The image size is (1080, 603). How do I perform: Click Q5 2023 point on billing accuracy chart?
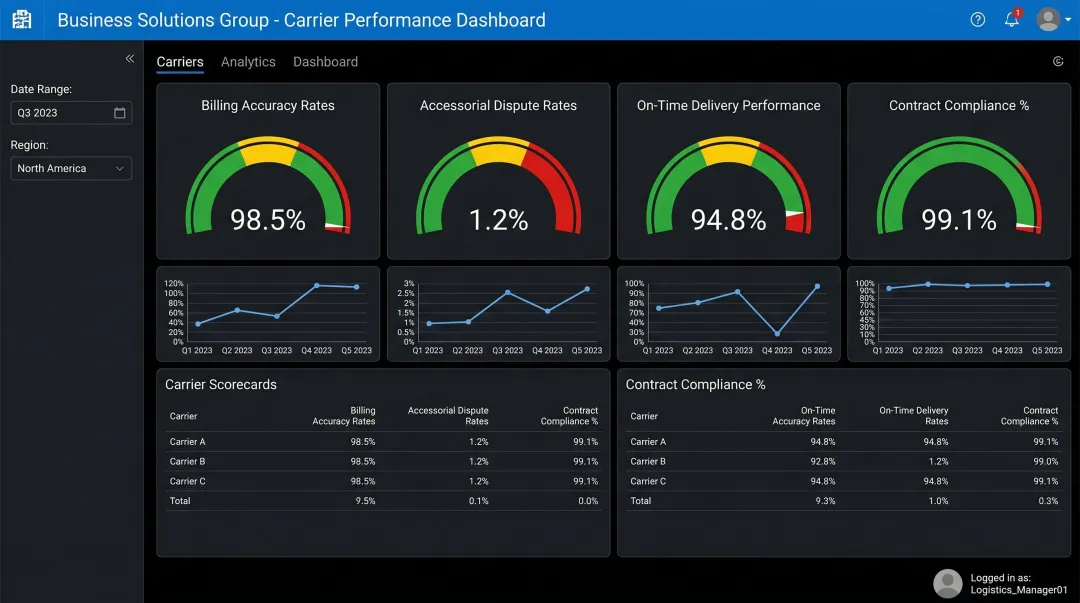pyautogui.click(x=357, y=287)
